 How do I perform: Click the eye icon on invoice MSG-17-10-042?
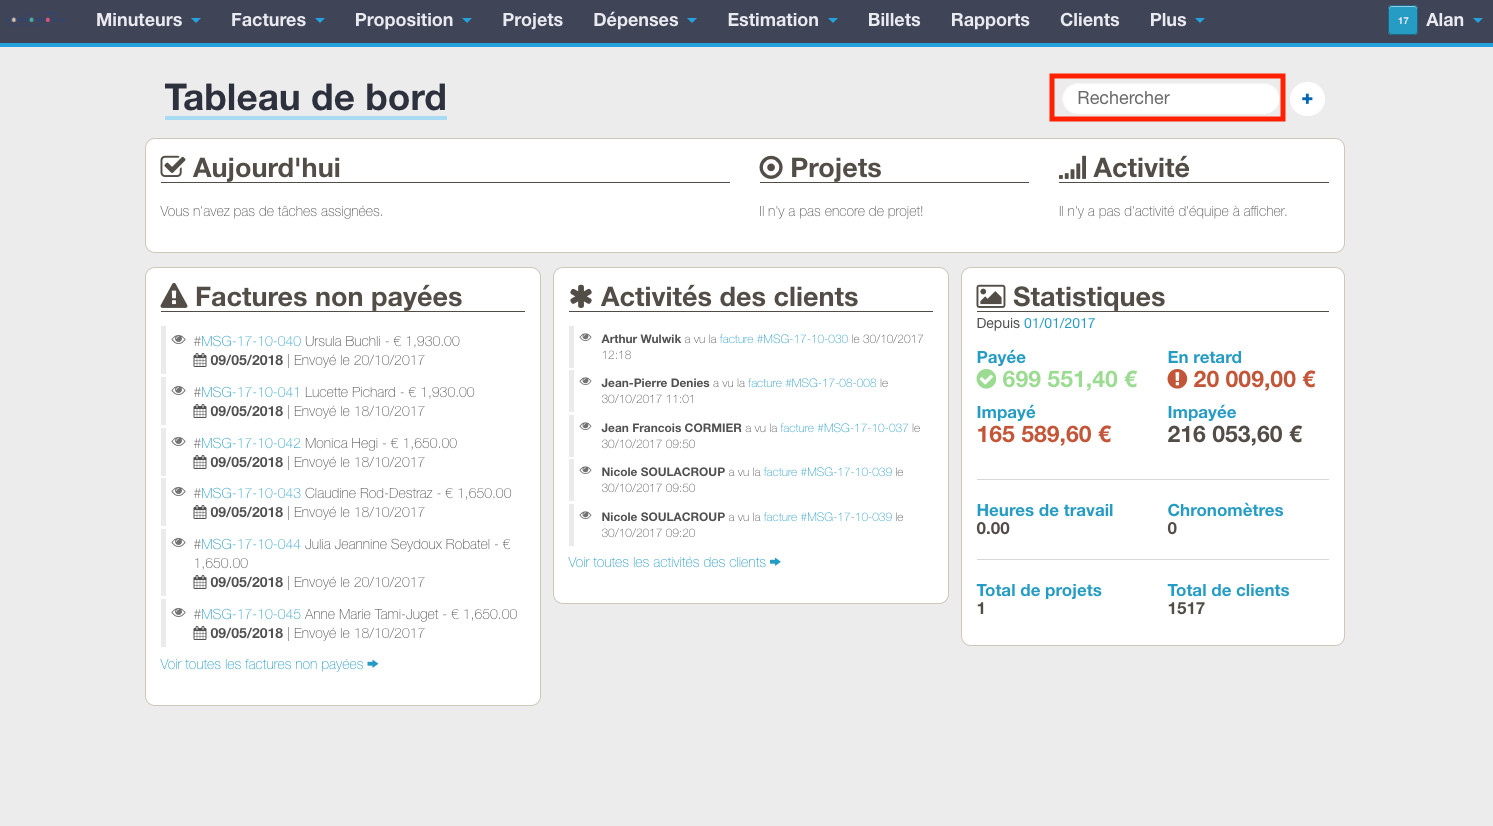(x=179, y=442)
